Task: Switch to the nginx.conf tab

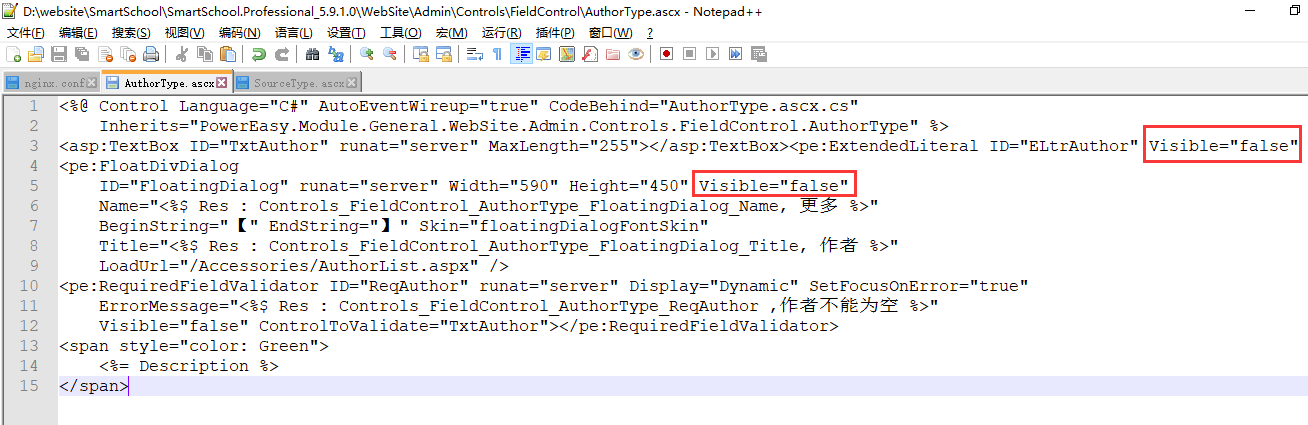Action: coord(50,83)
